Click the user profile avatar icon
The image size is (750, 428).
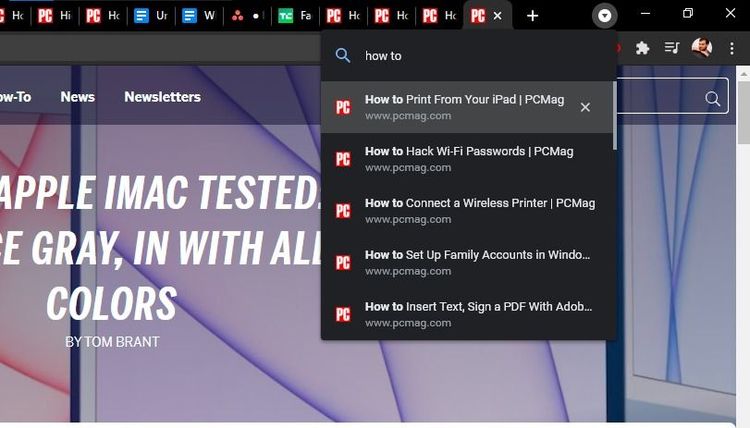pyautogui.click(x=702, y=48)
